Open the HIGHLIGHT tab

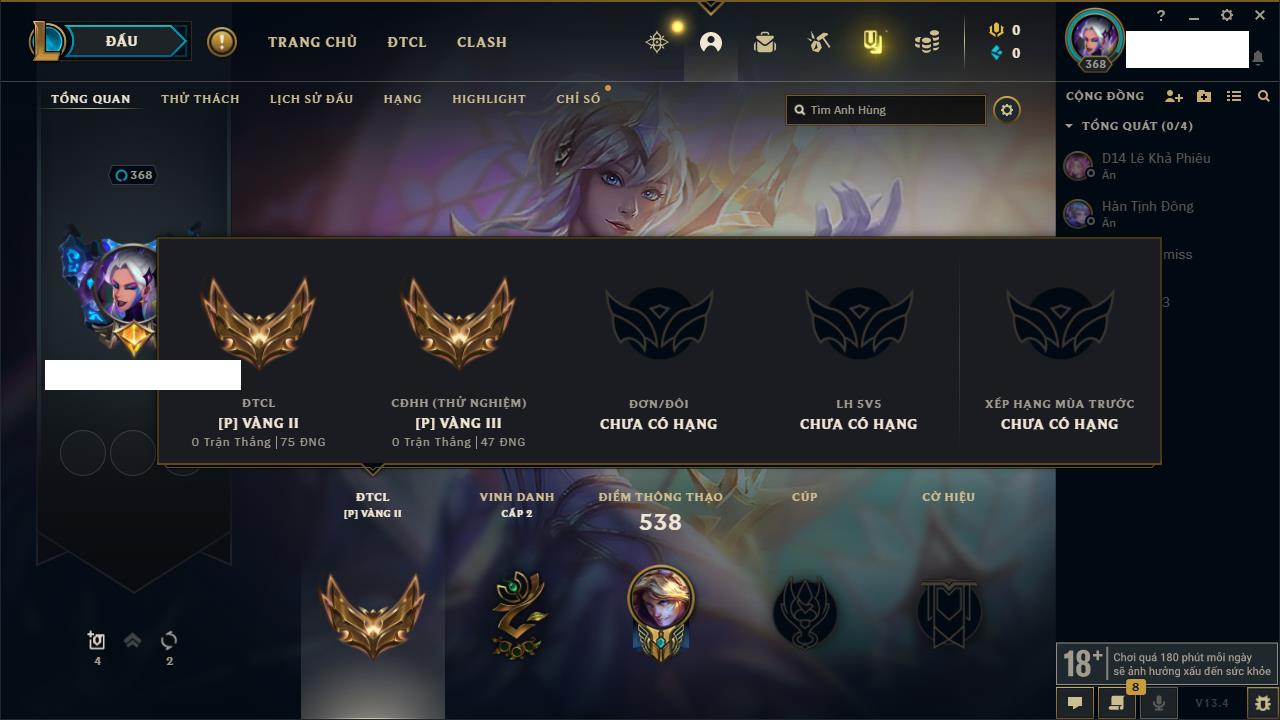[x=489, y=99]
